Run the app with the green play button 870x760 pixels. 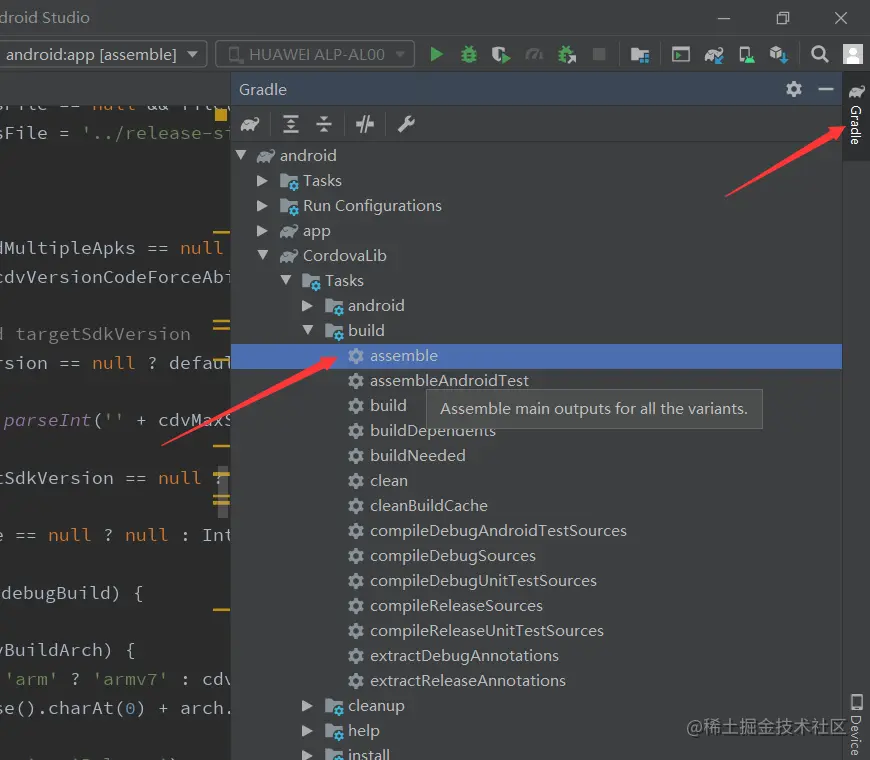pyautogui.click(x=437, y=54)
